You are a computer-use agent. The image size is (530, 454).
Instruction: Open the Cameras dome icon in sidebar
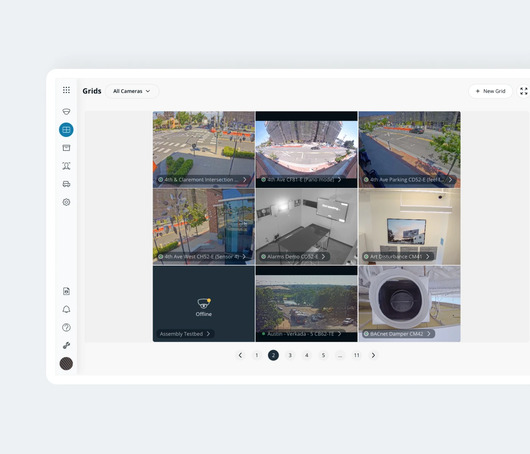(66, 112)
